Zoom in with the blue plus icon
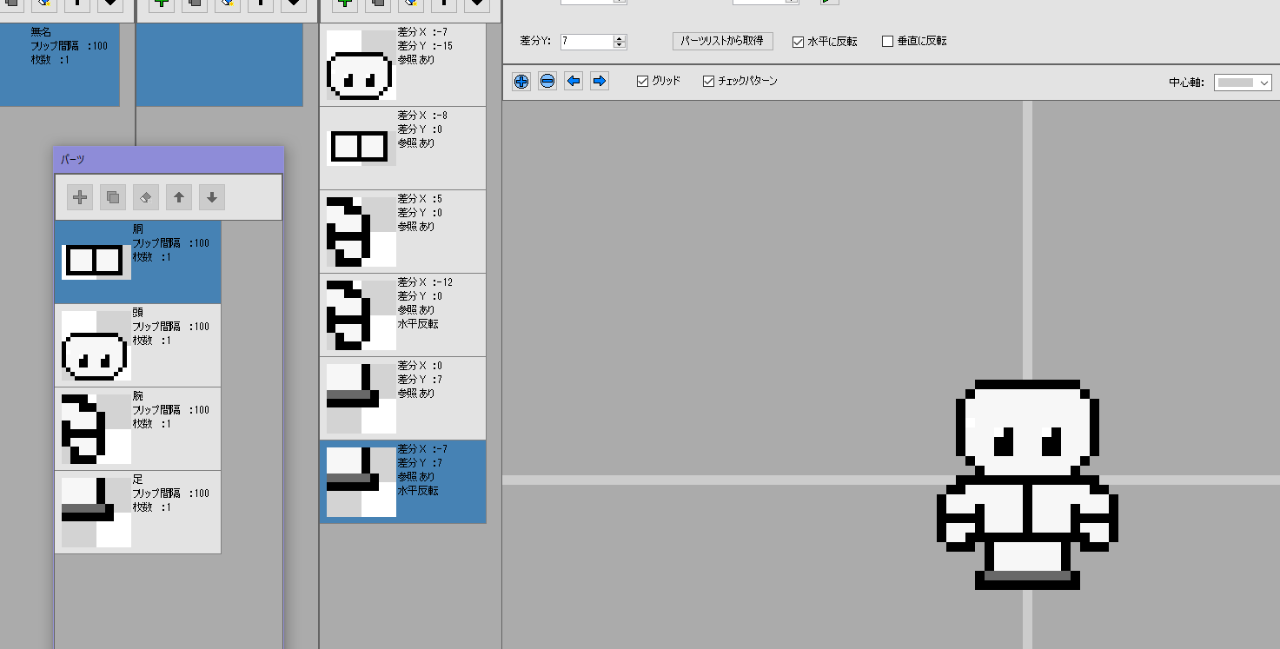This screenshot has width=1280, height=649. 521,81
